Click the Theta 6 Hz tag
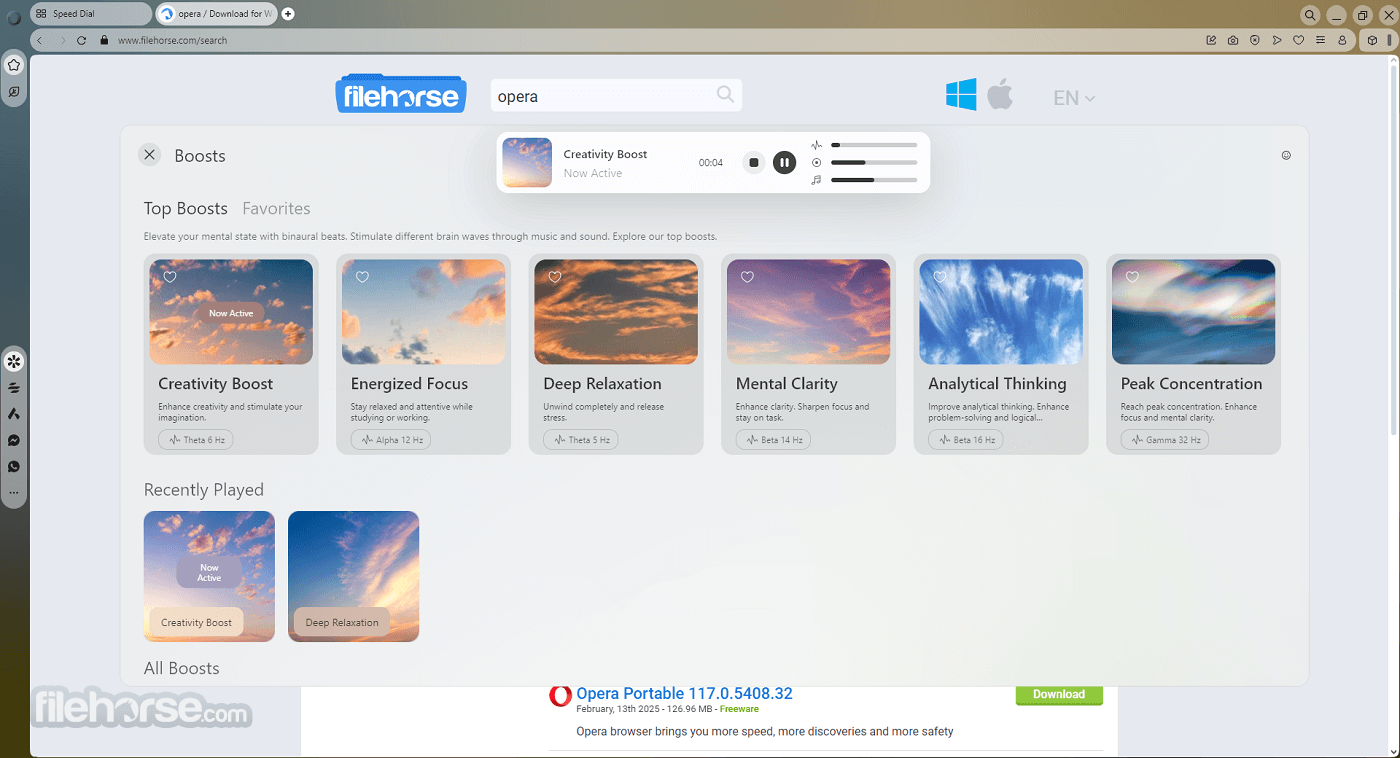This screenshot has height=758, width=1400. click(197, 440)
